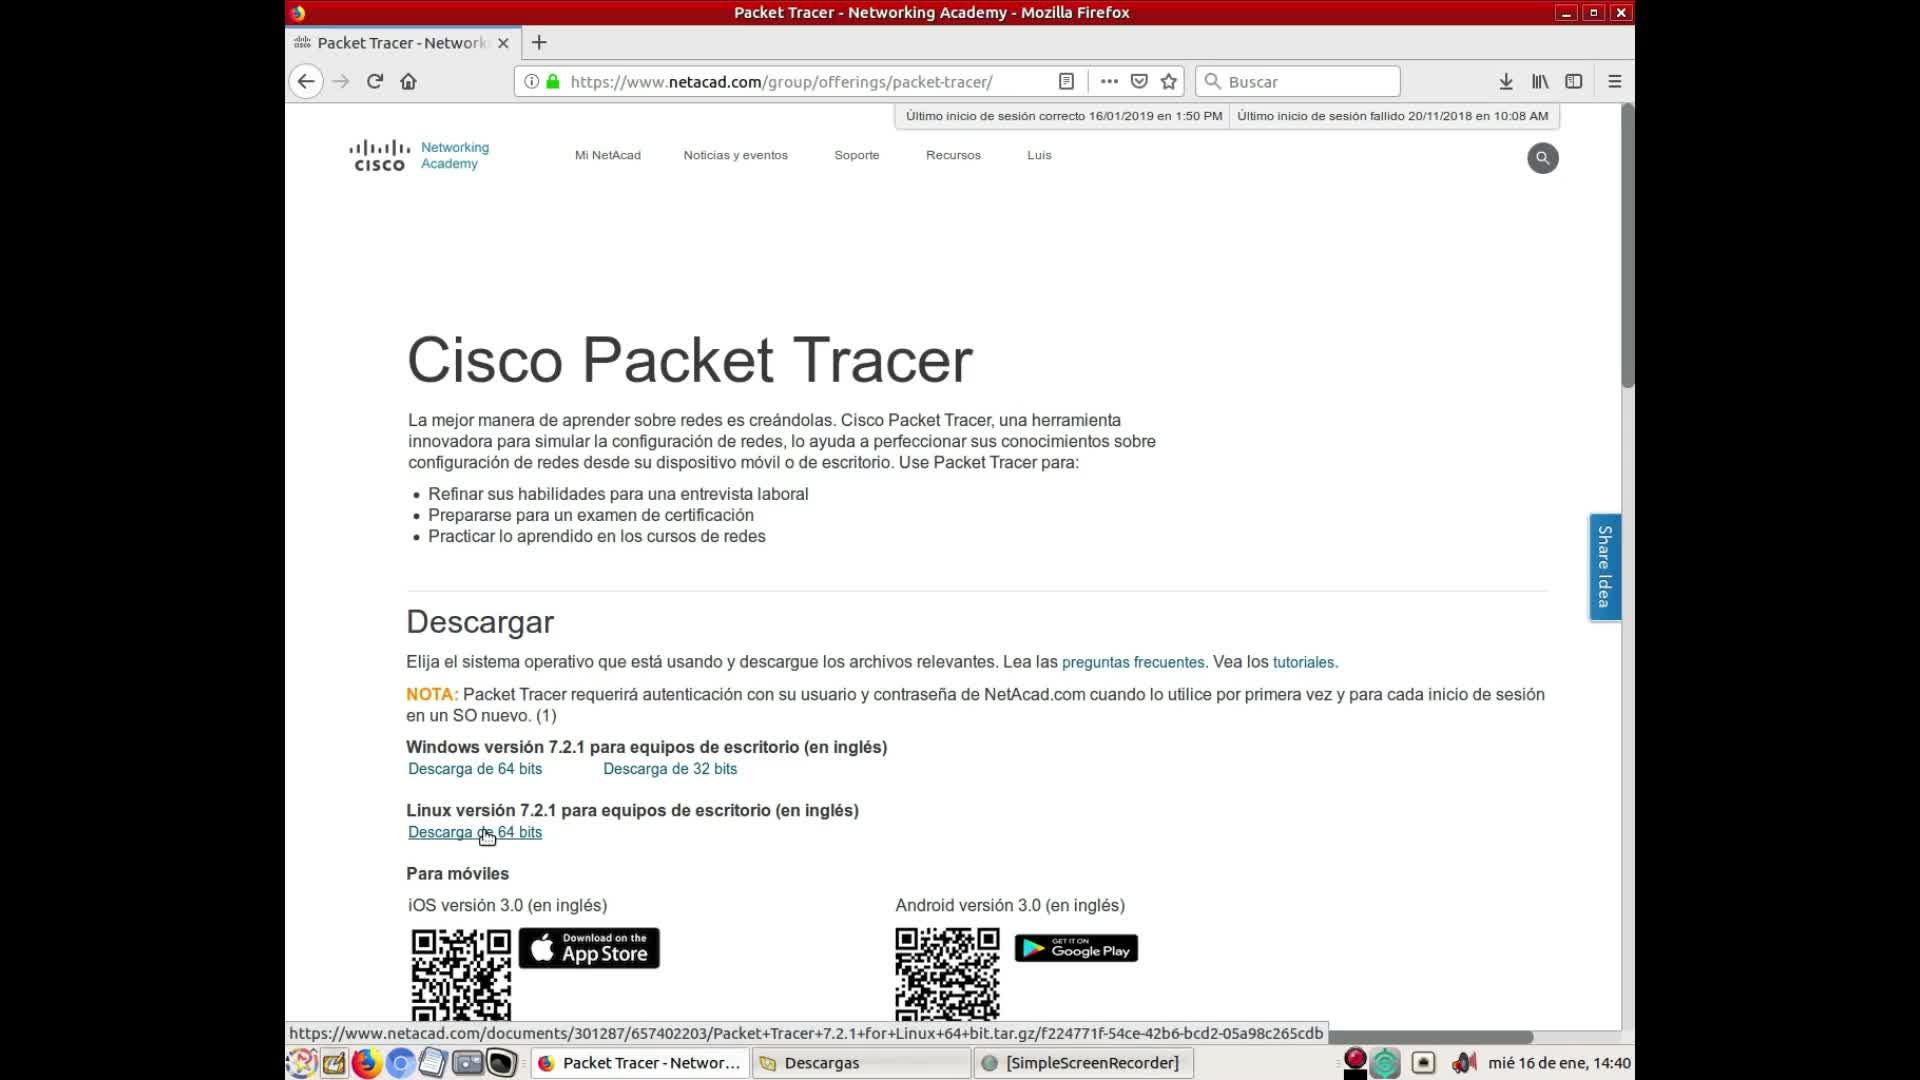Expand the Luis user menu
Viewport: 1920px width, 1080px height.
pos(1039,155)
